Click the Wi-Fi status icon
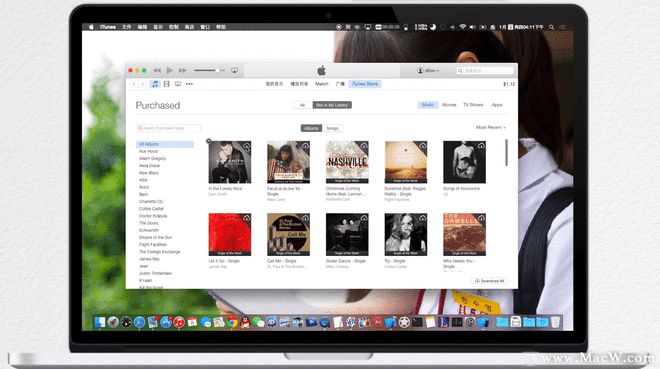660x369 pixels. pos(463,27)
